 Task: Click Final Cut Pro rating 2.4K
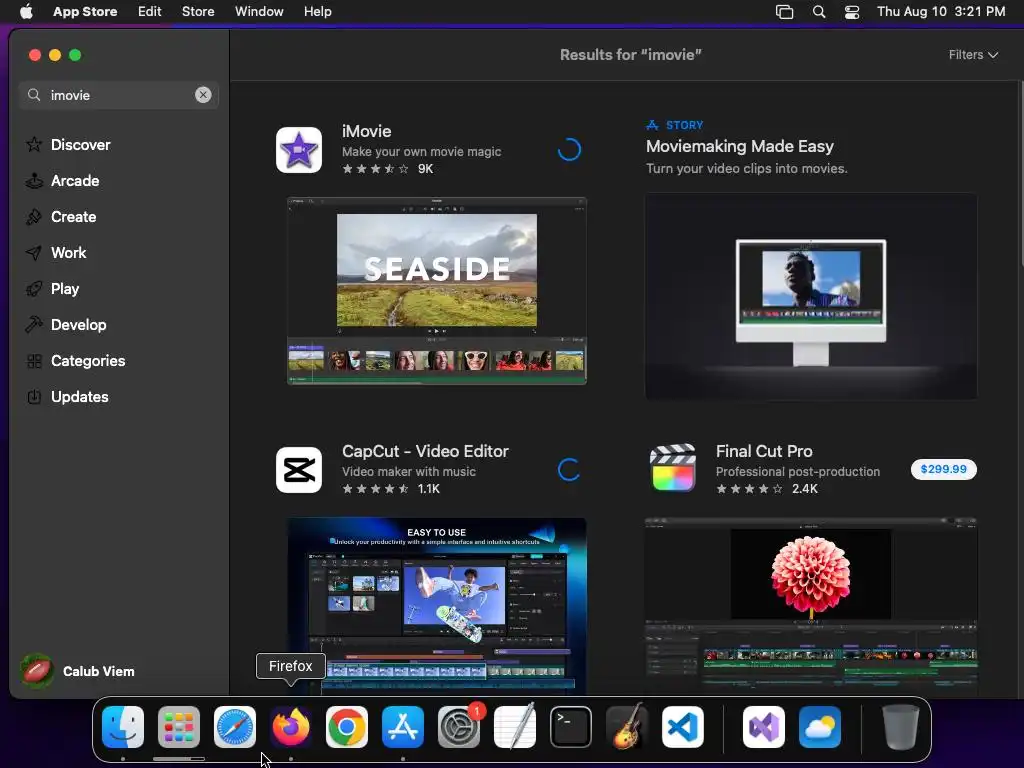click(767, 488)
